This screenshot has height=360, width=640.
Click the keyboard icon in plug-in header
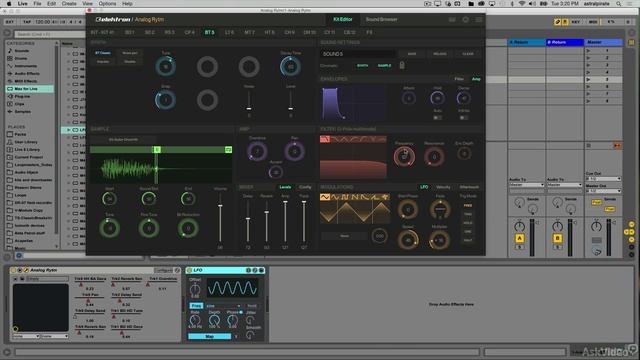[x=452, y=19]
